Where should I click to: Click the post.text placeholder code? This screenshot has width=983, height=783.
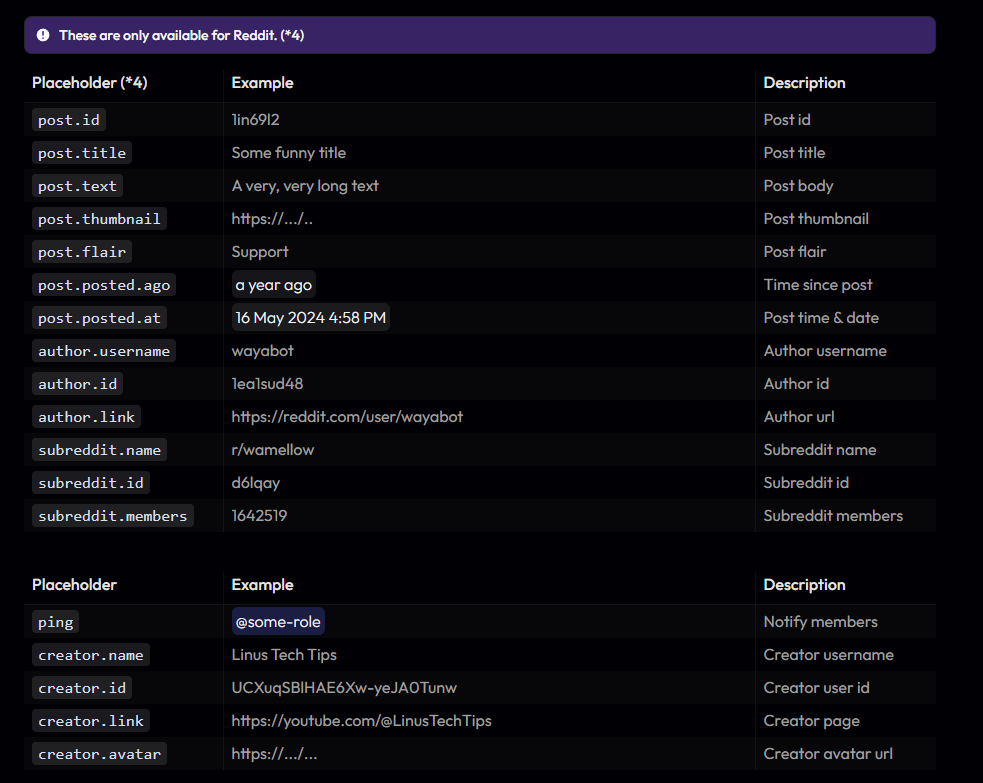[x=77, y=186]
